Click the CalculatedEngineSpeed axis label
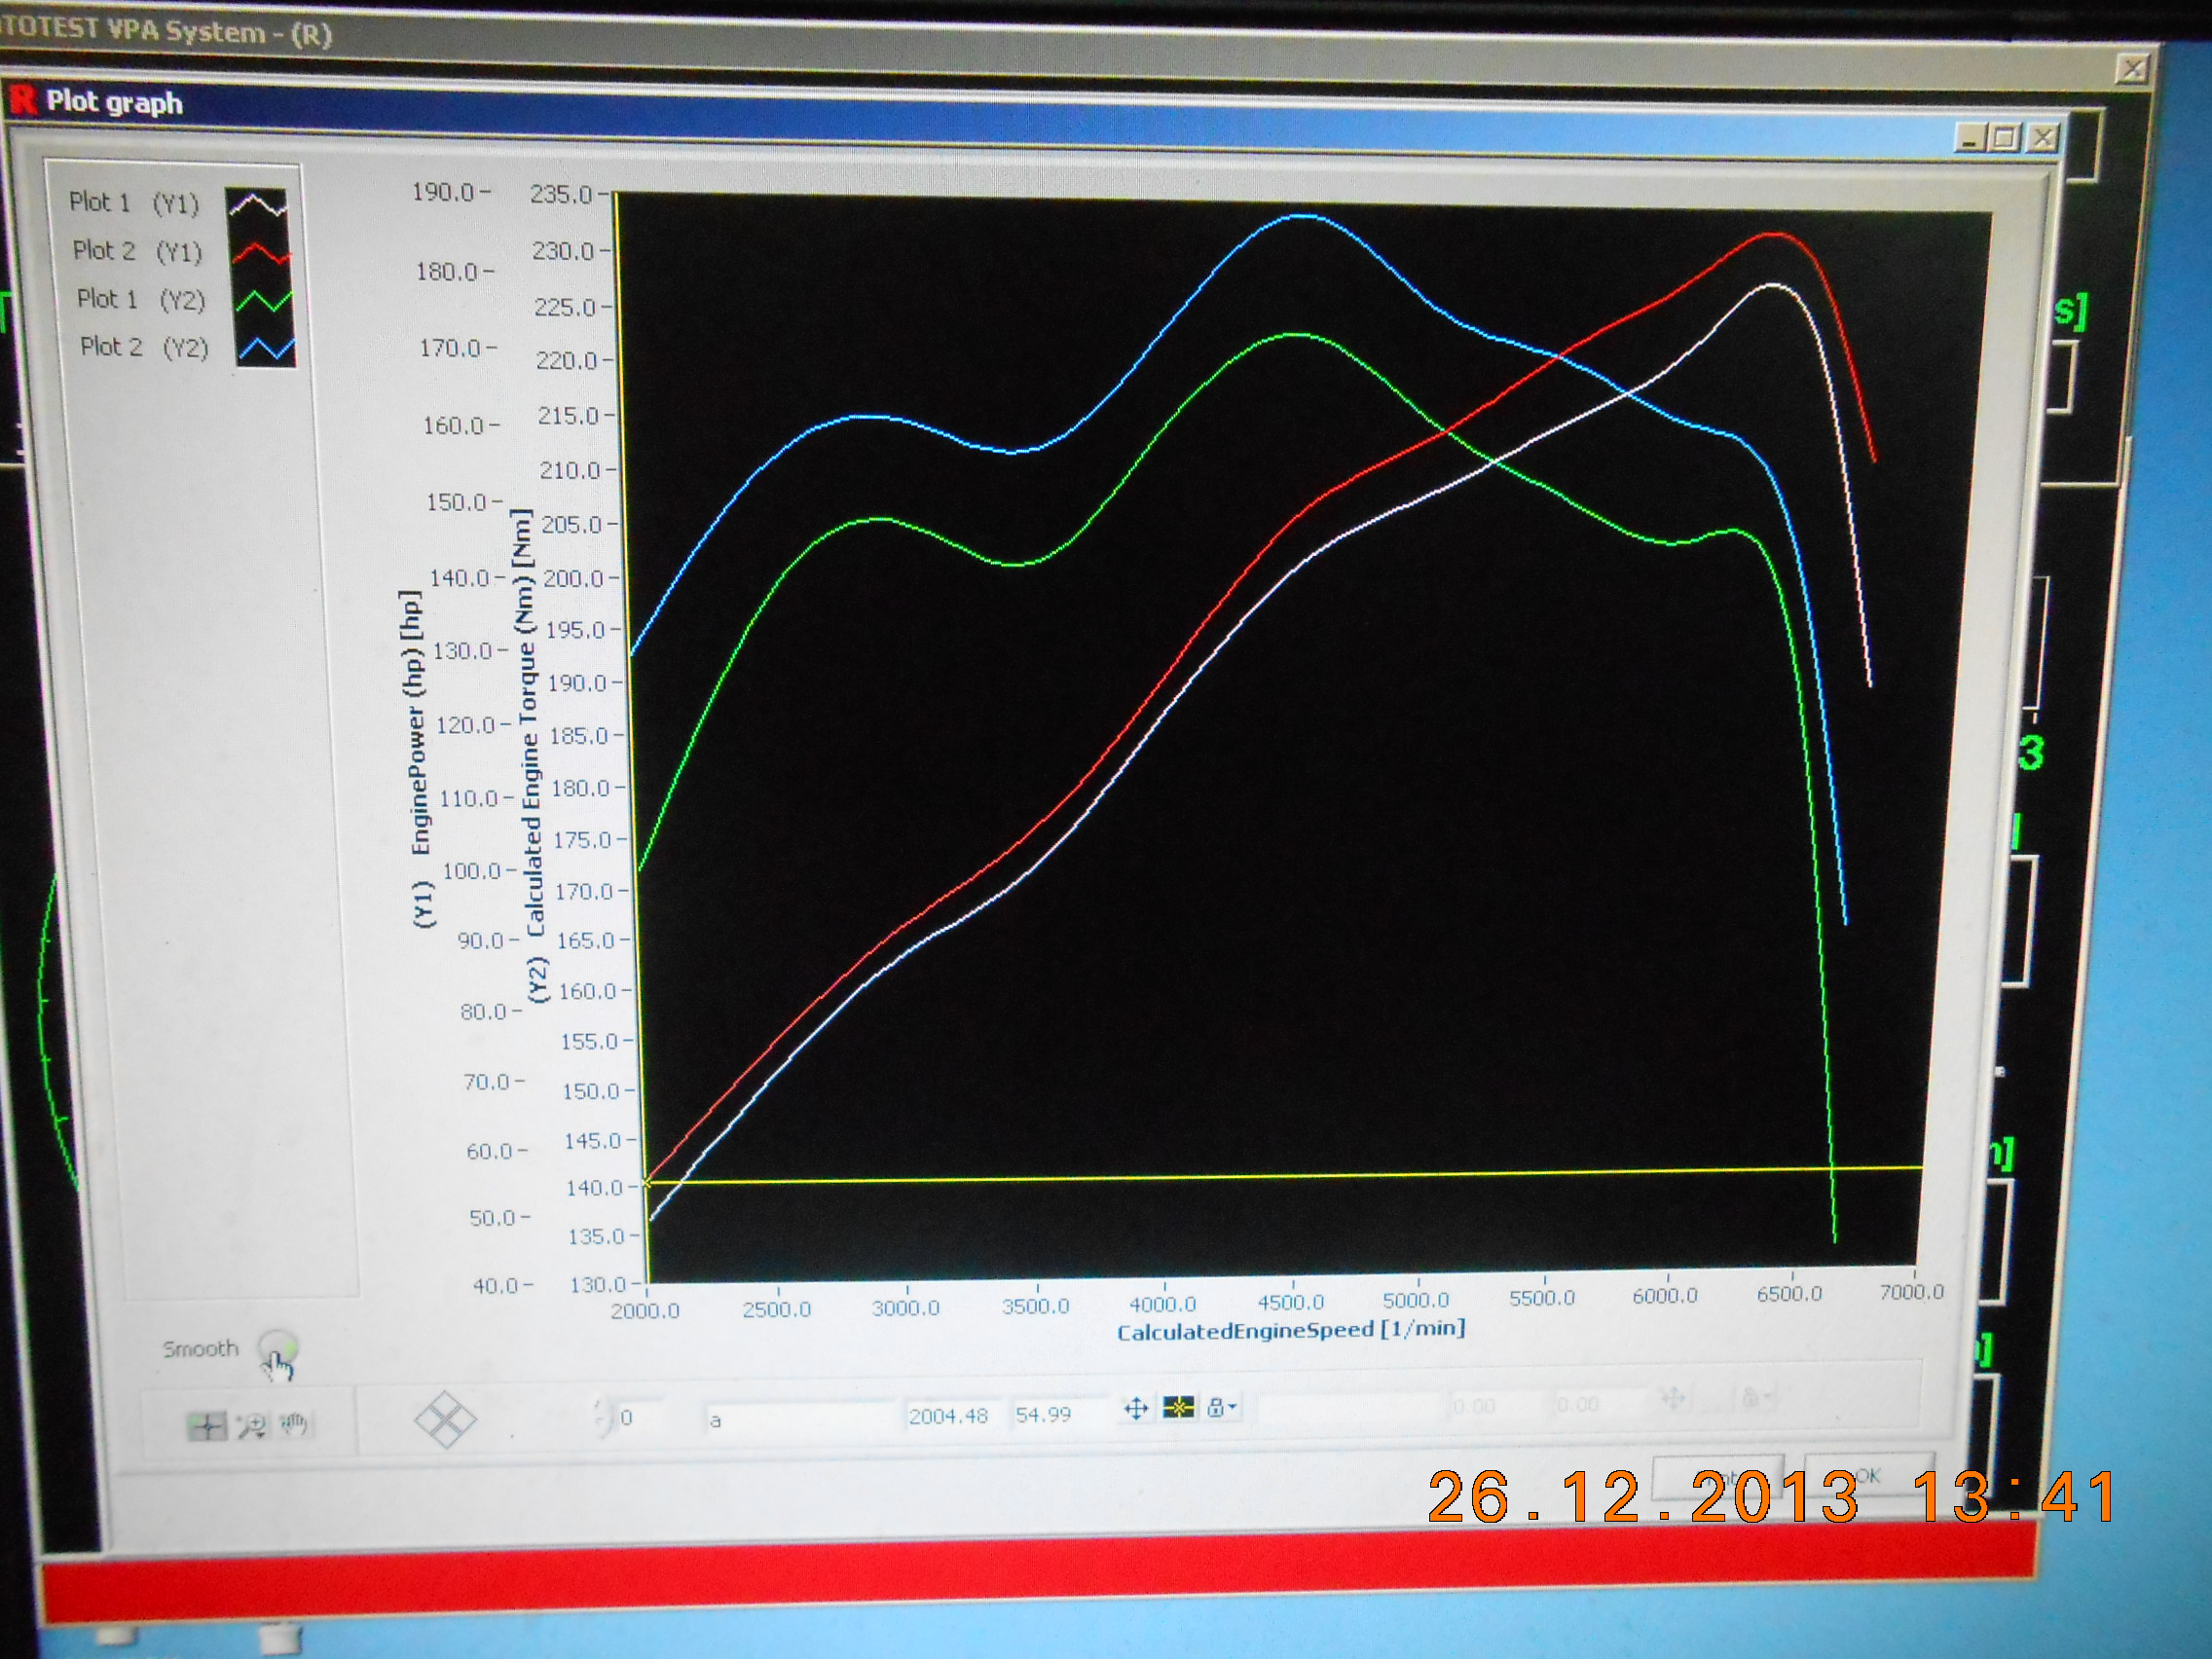The image size is (2212, 1659). pyautogui.click(x=1290, y=1330)
